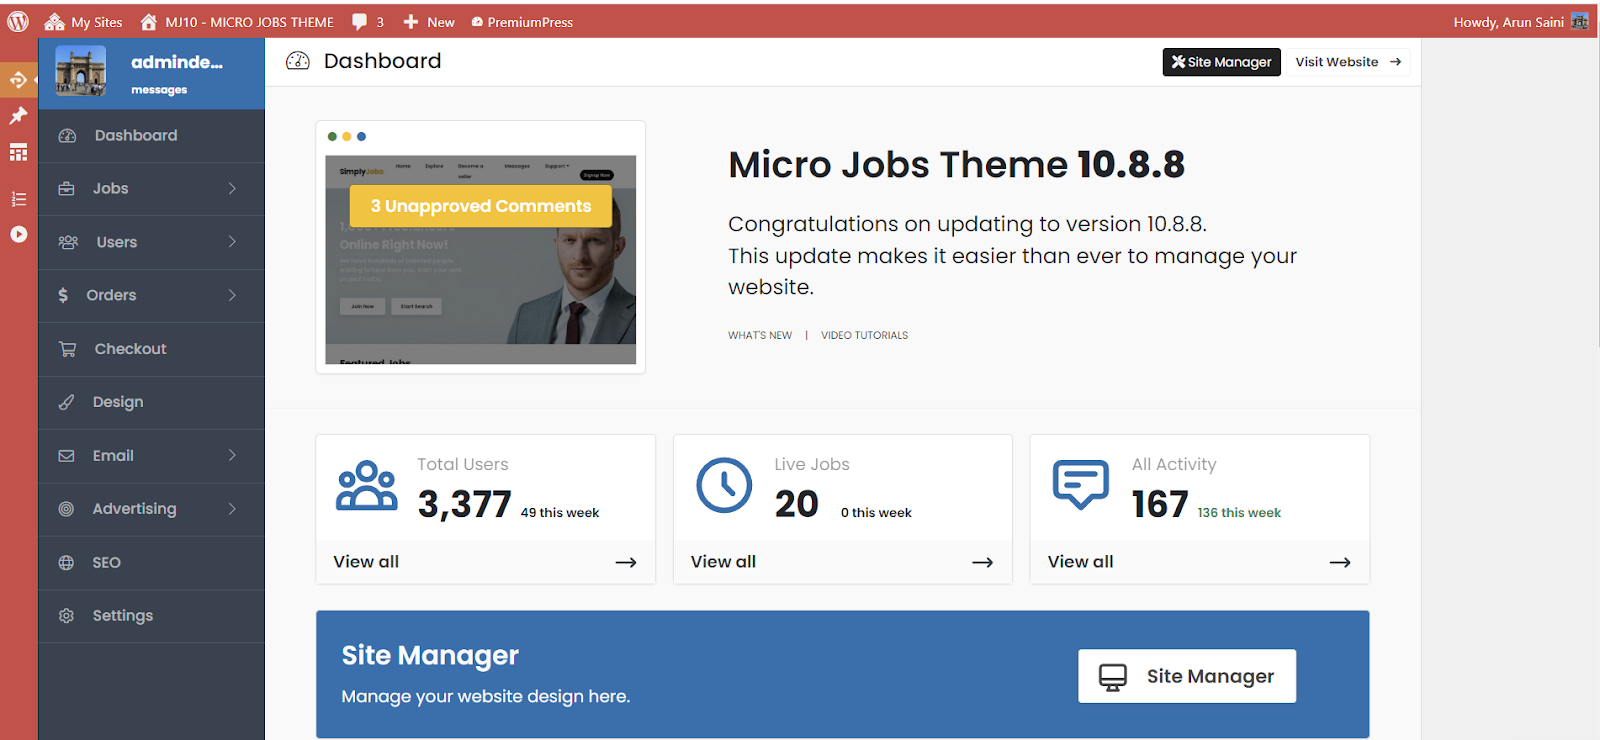Click the '136 this week' activity text

pyautogui.click(x=1239, y=513)
